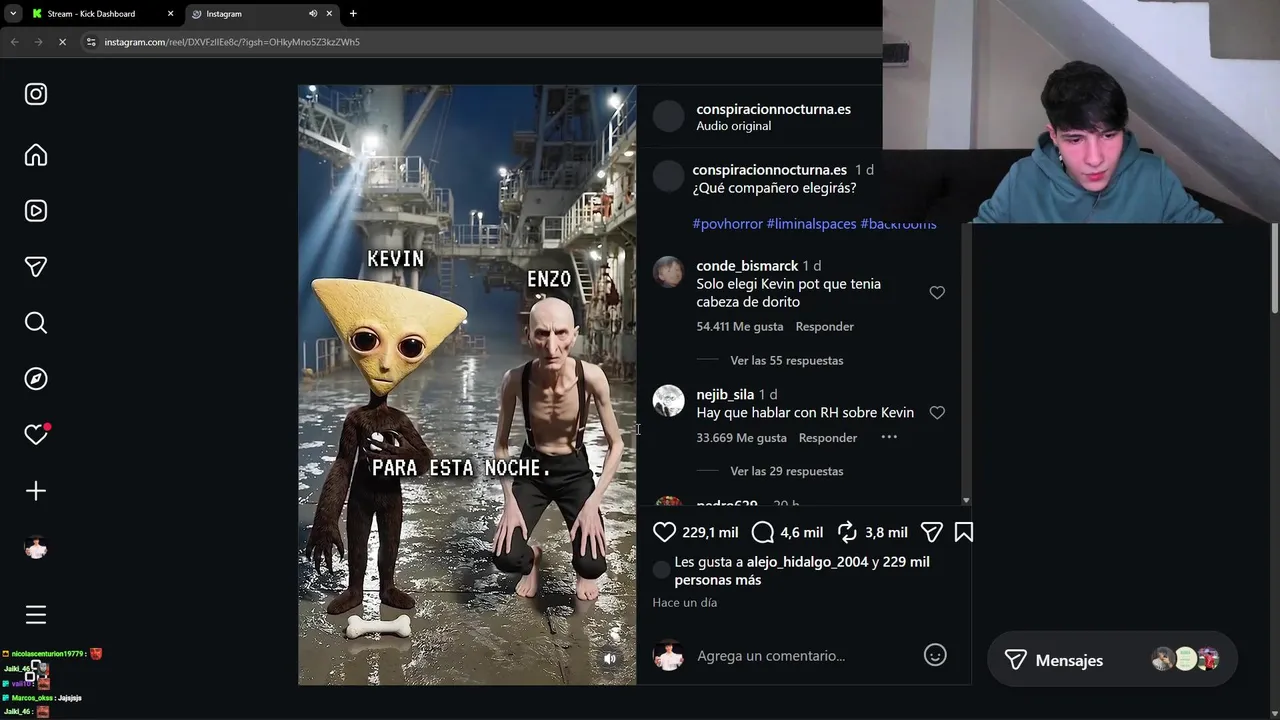
Task: Reply to conde_bismarck's comment
Action: 825,327
